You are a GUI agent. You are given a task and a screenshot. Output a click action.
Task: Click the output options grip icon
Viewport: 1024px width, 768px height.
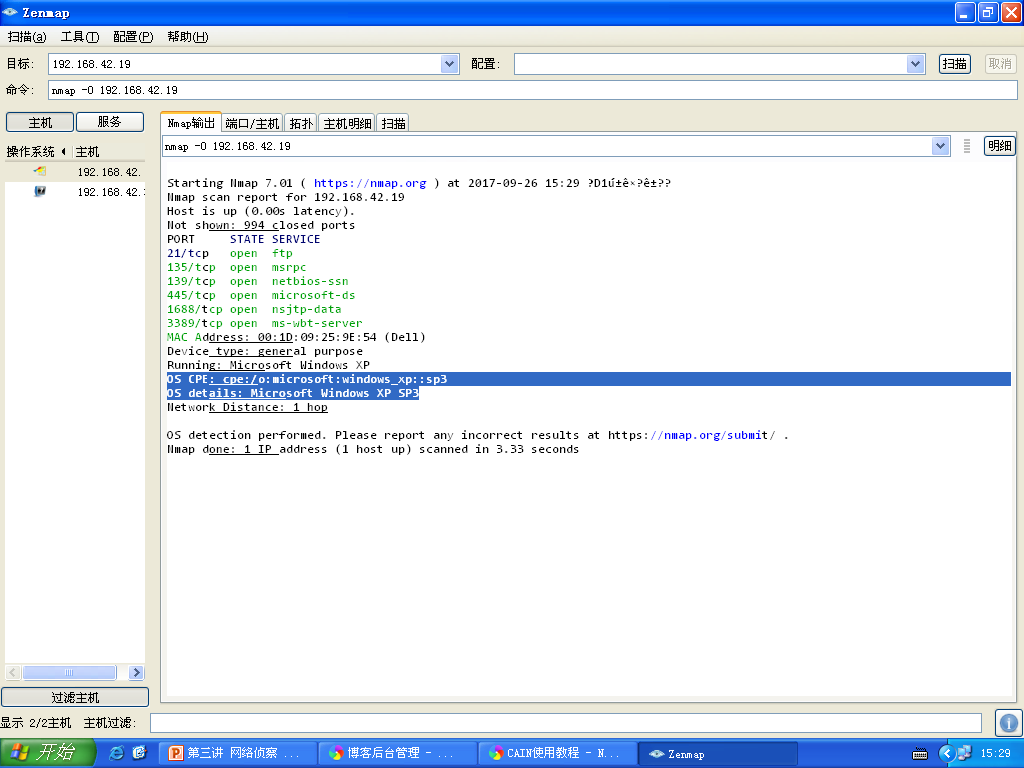point(967,146)
